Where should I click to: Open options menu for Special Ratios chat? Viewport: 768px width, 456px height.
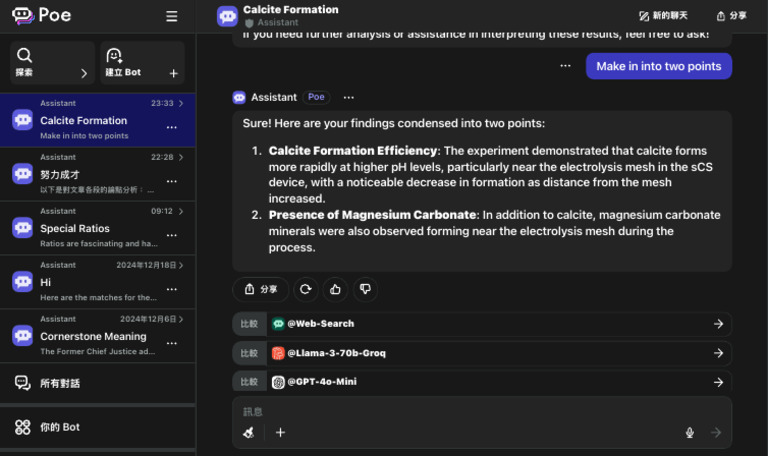tap(171, 236)
